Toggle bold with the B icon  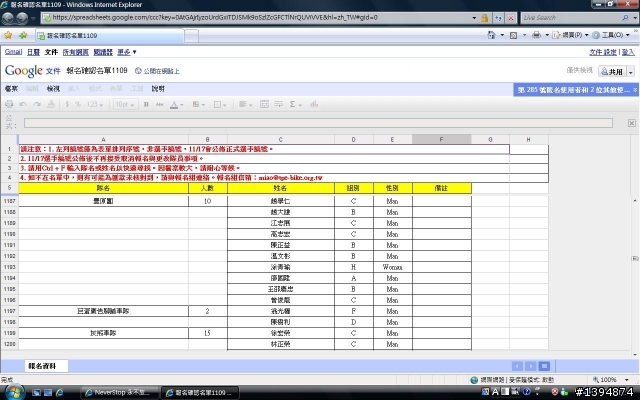point(146,104)
